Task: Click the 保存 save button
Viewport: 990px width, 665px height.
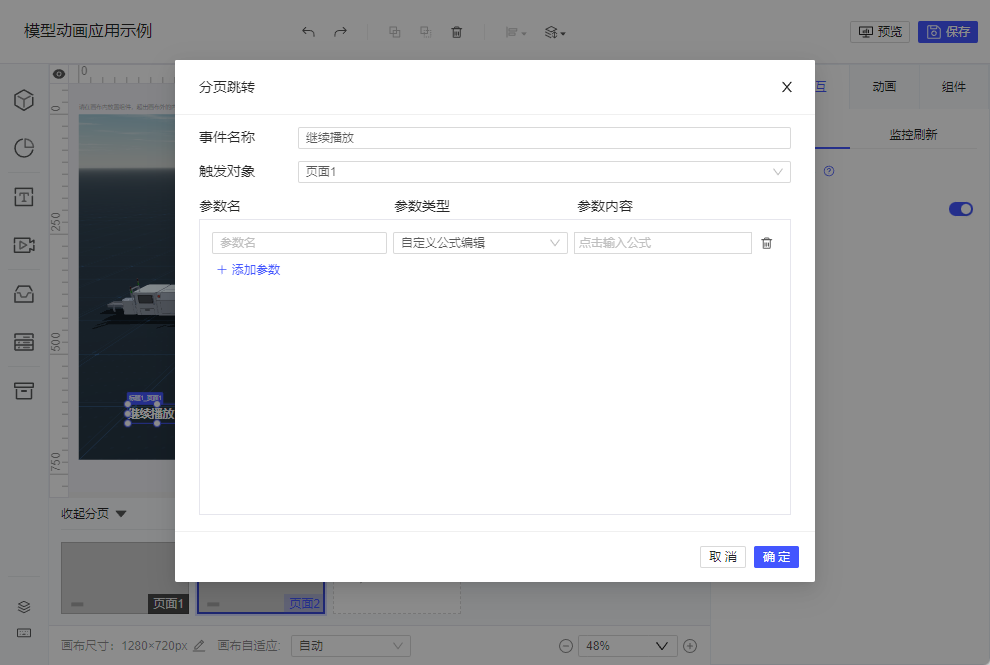Action: [948, 32]
